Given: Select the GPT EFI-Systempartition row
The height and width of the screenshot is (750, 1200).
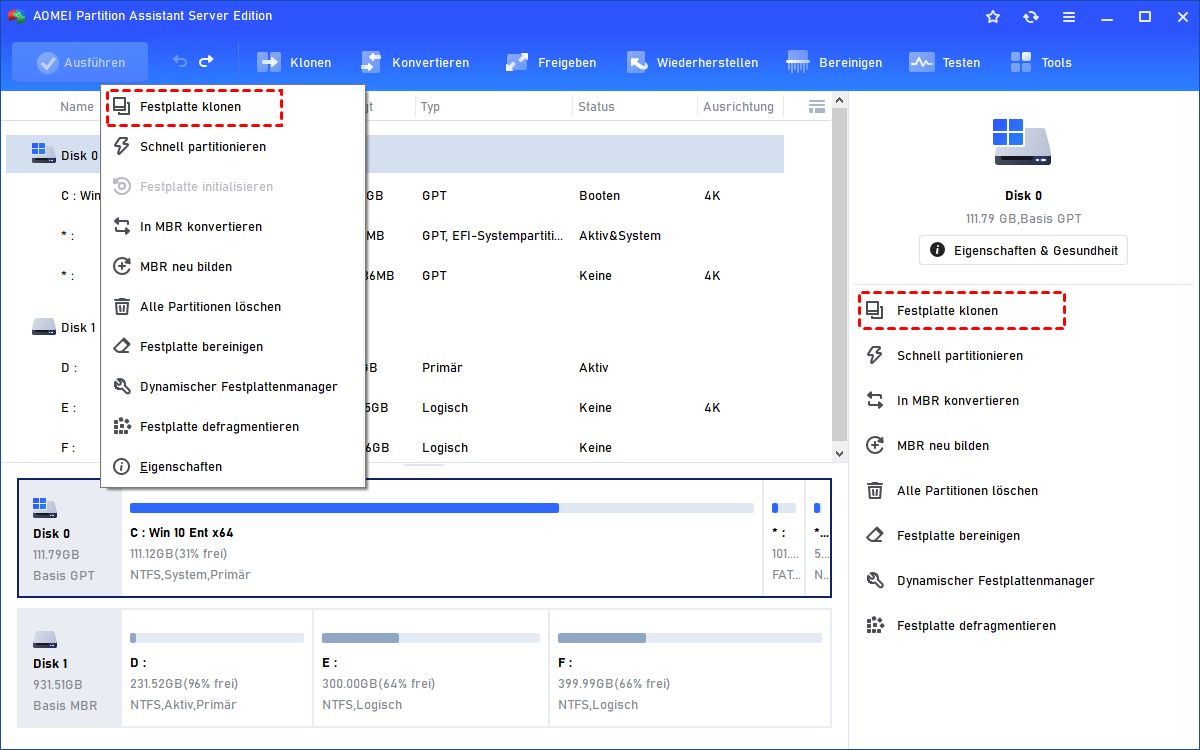Looking at the screenshot, I should (x=394, y=236).
